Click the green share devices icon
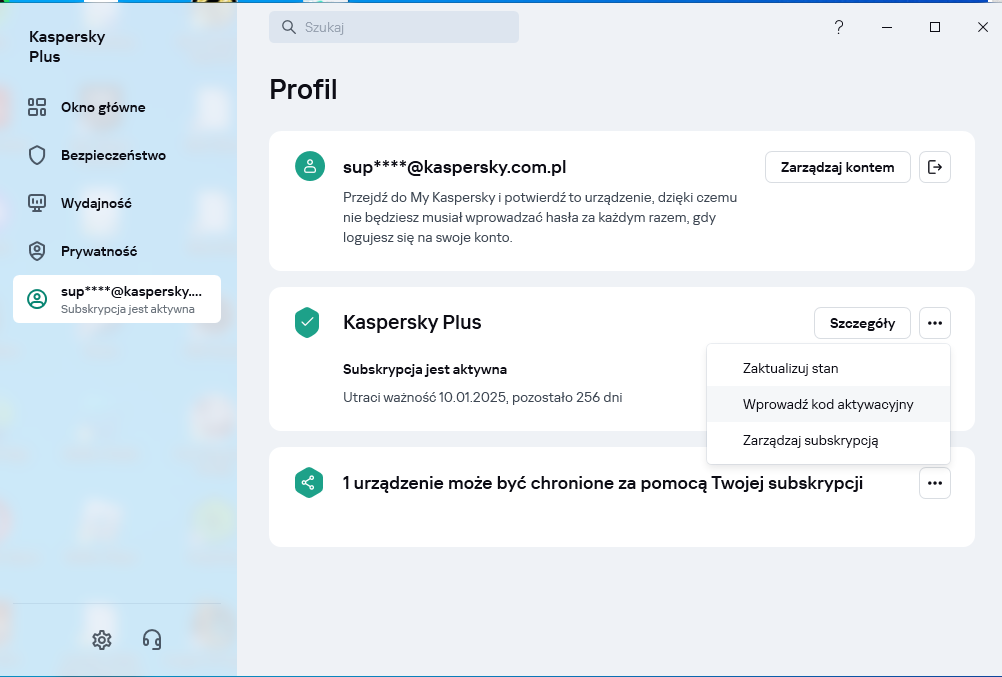The image size is (1002, 677). (x=307, y=483)
